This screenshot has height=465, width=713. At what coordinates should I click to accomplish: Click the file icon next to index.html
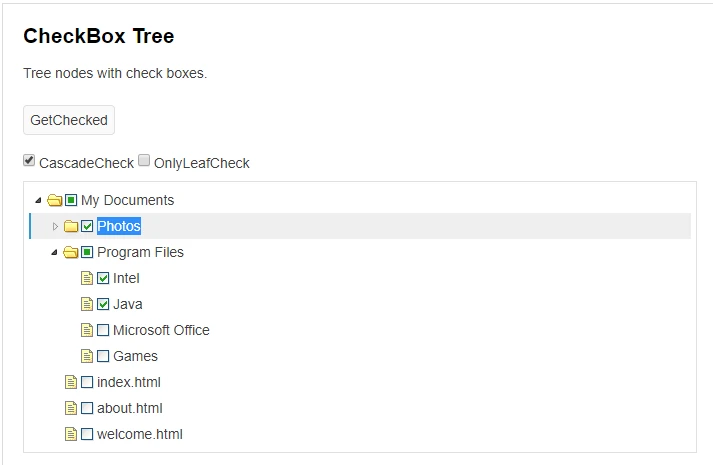pyautogui.click(x=71, y=382)
